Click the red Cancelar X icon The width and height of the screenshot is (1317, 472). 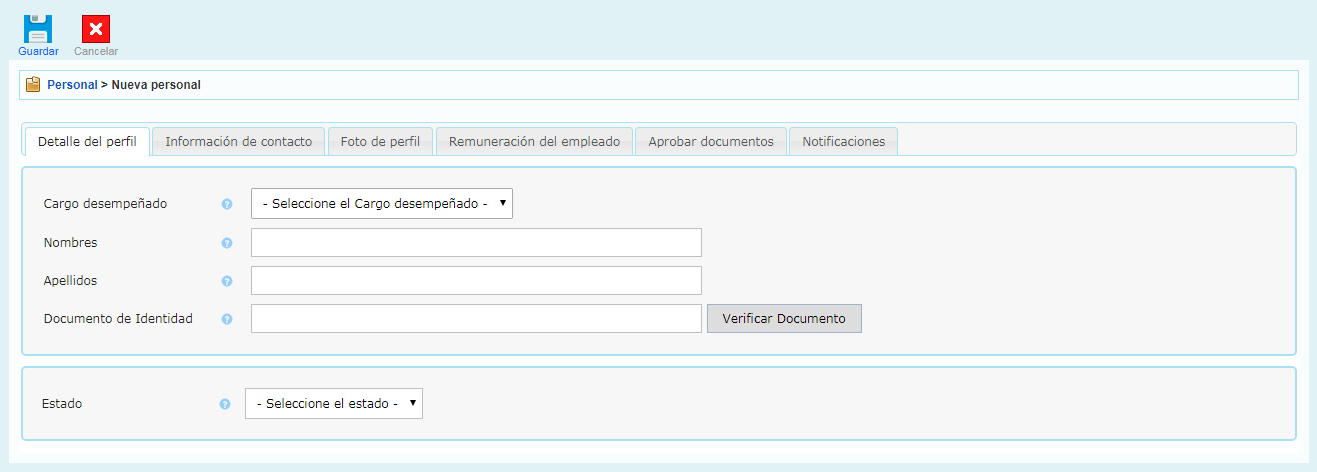point(96,29)
